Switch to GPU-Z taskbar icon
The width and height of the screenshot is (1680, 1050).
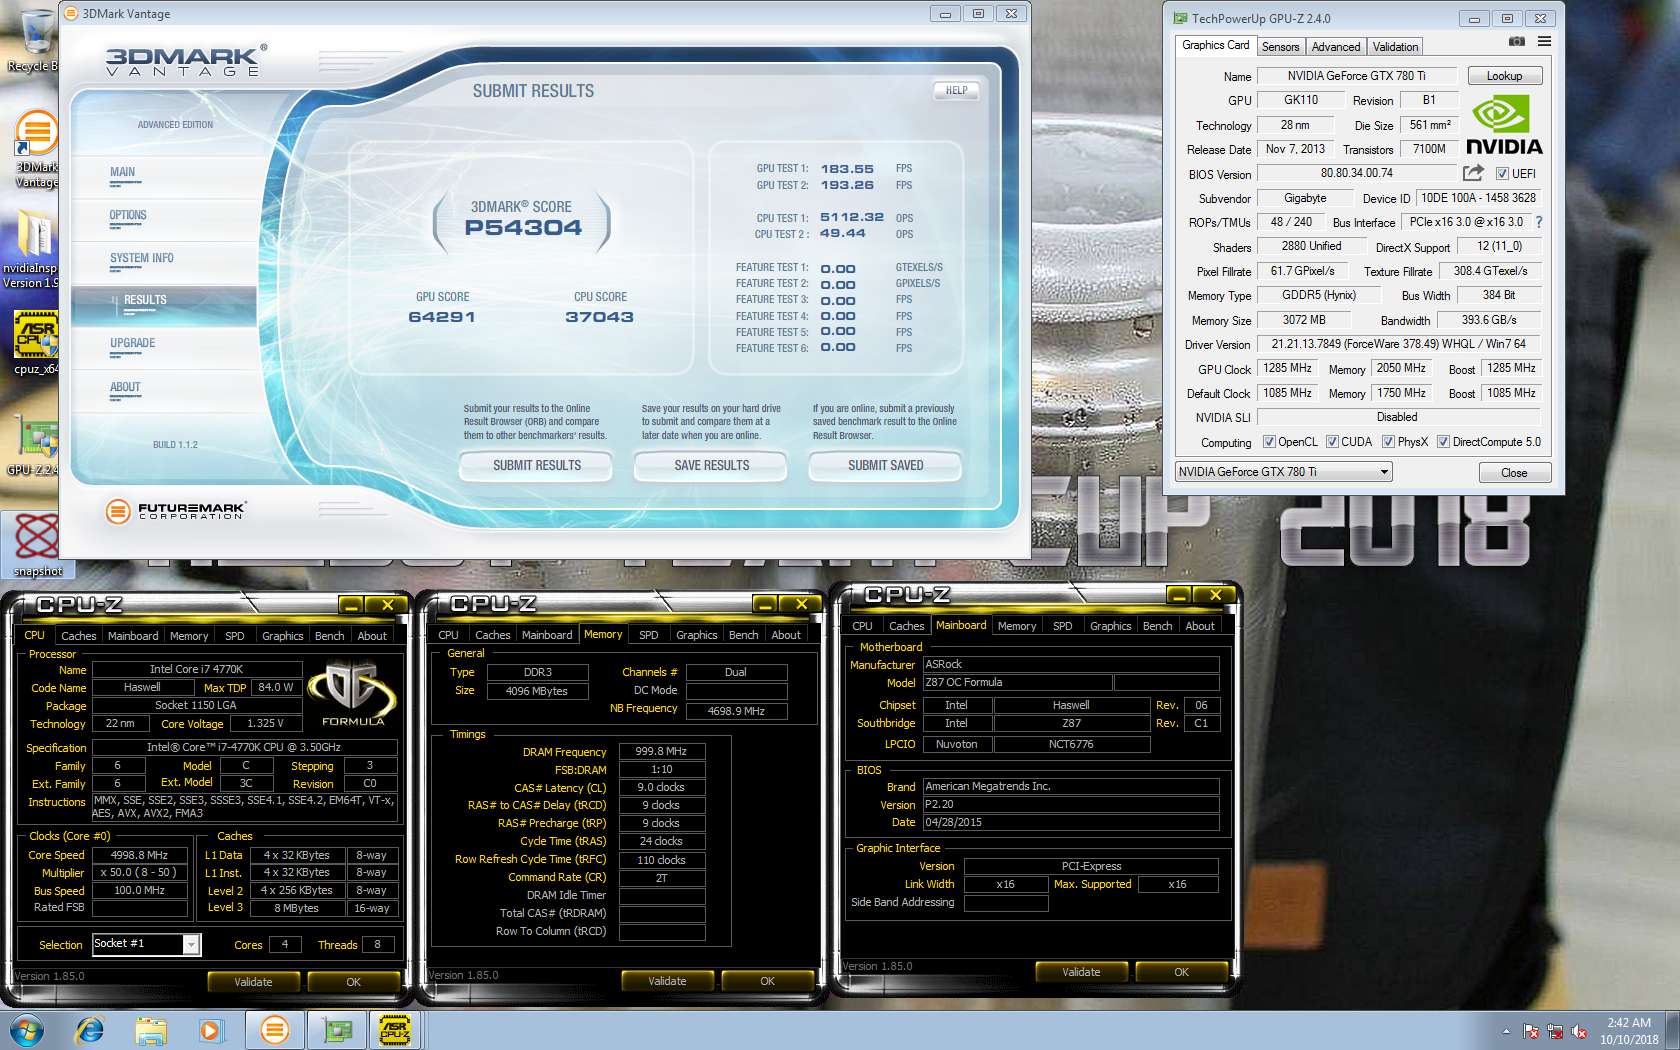pyautogui.click(x=336, y=1030)
